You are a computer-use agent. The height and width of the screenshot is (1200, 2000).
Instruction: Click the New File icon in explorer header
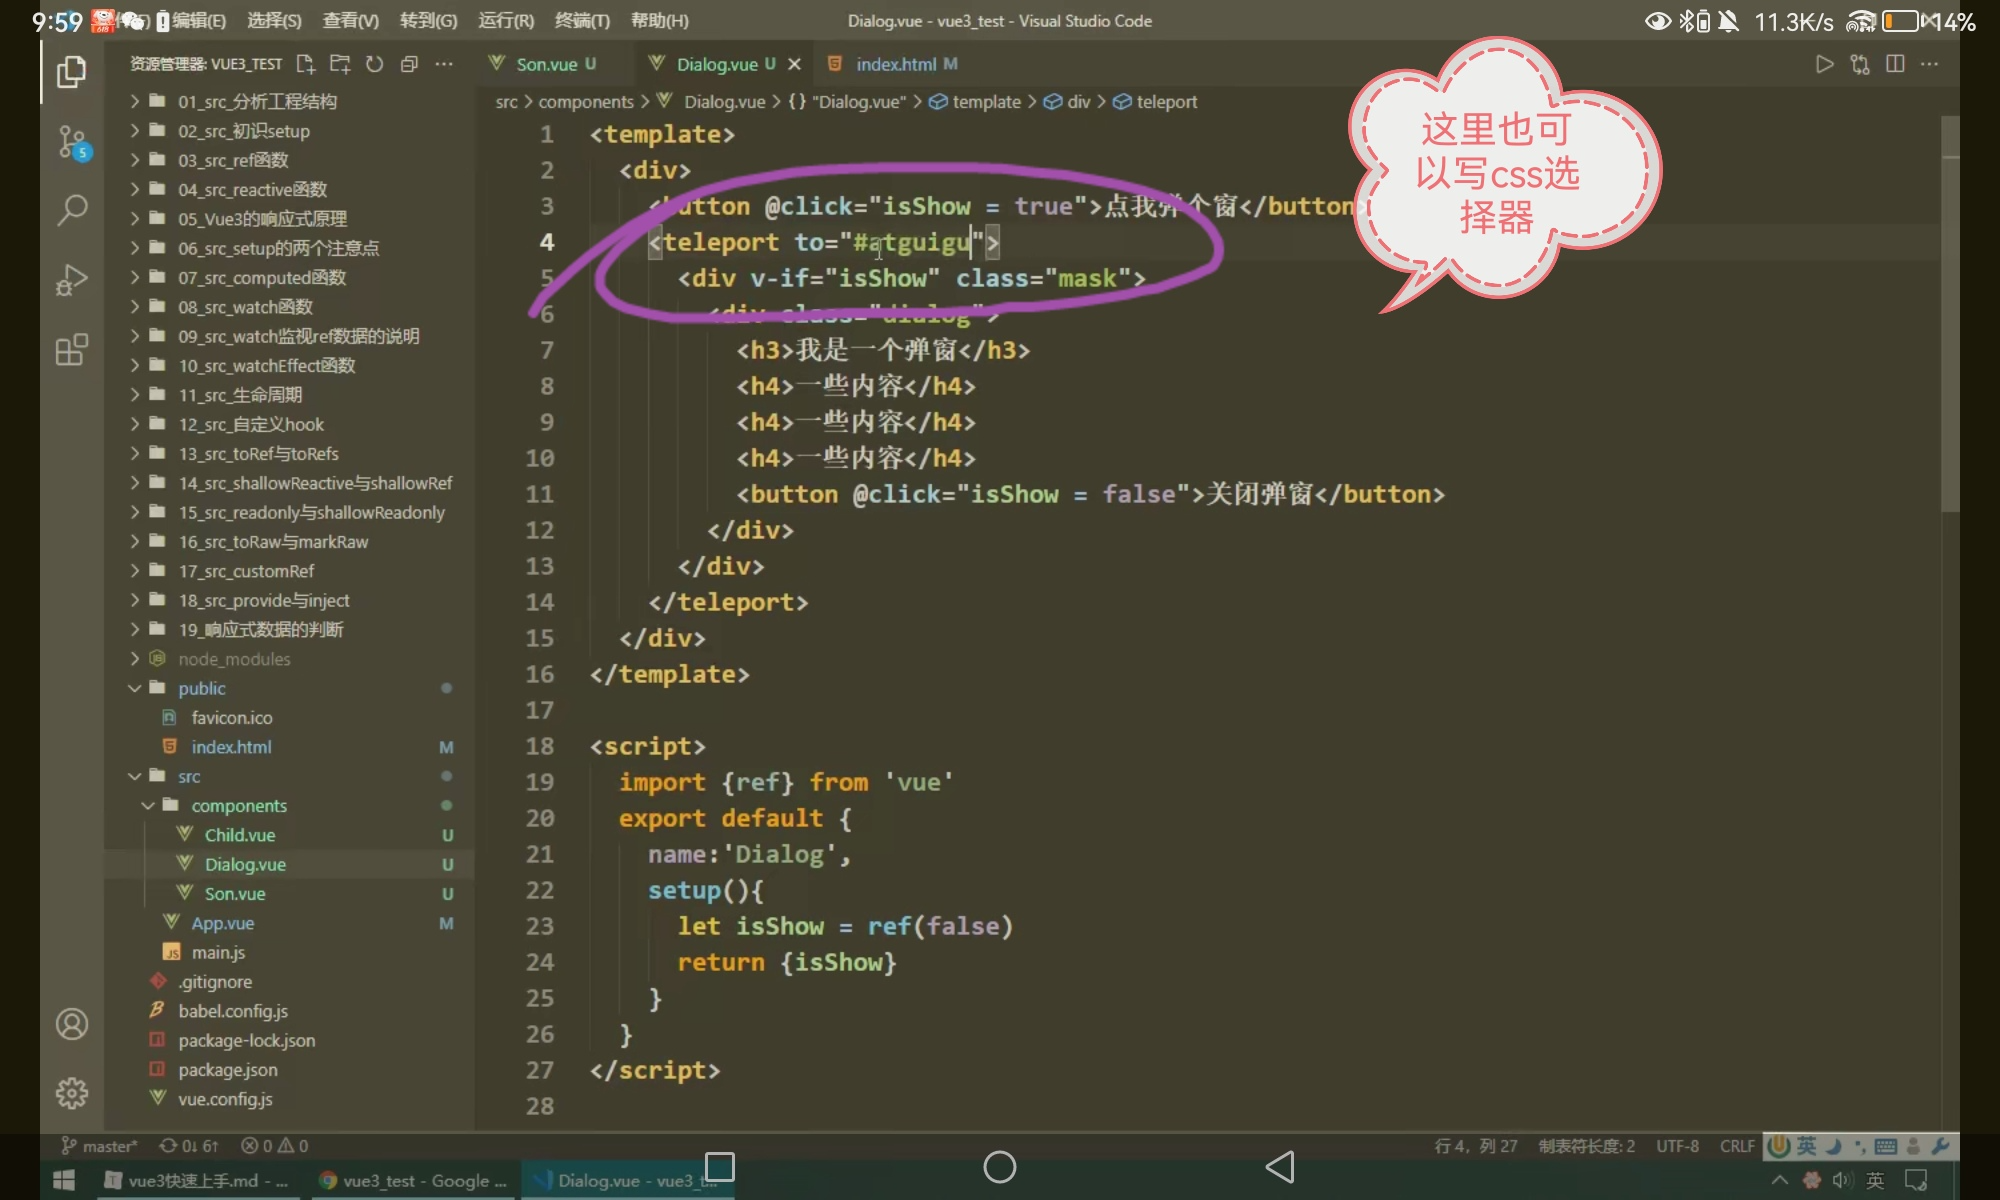(306, 64)
